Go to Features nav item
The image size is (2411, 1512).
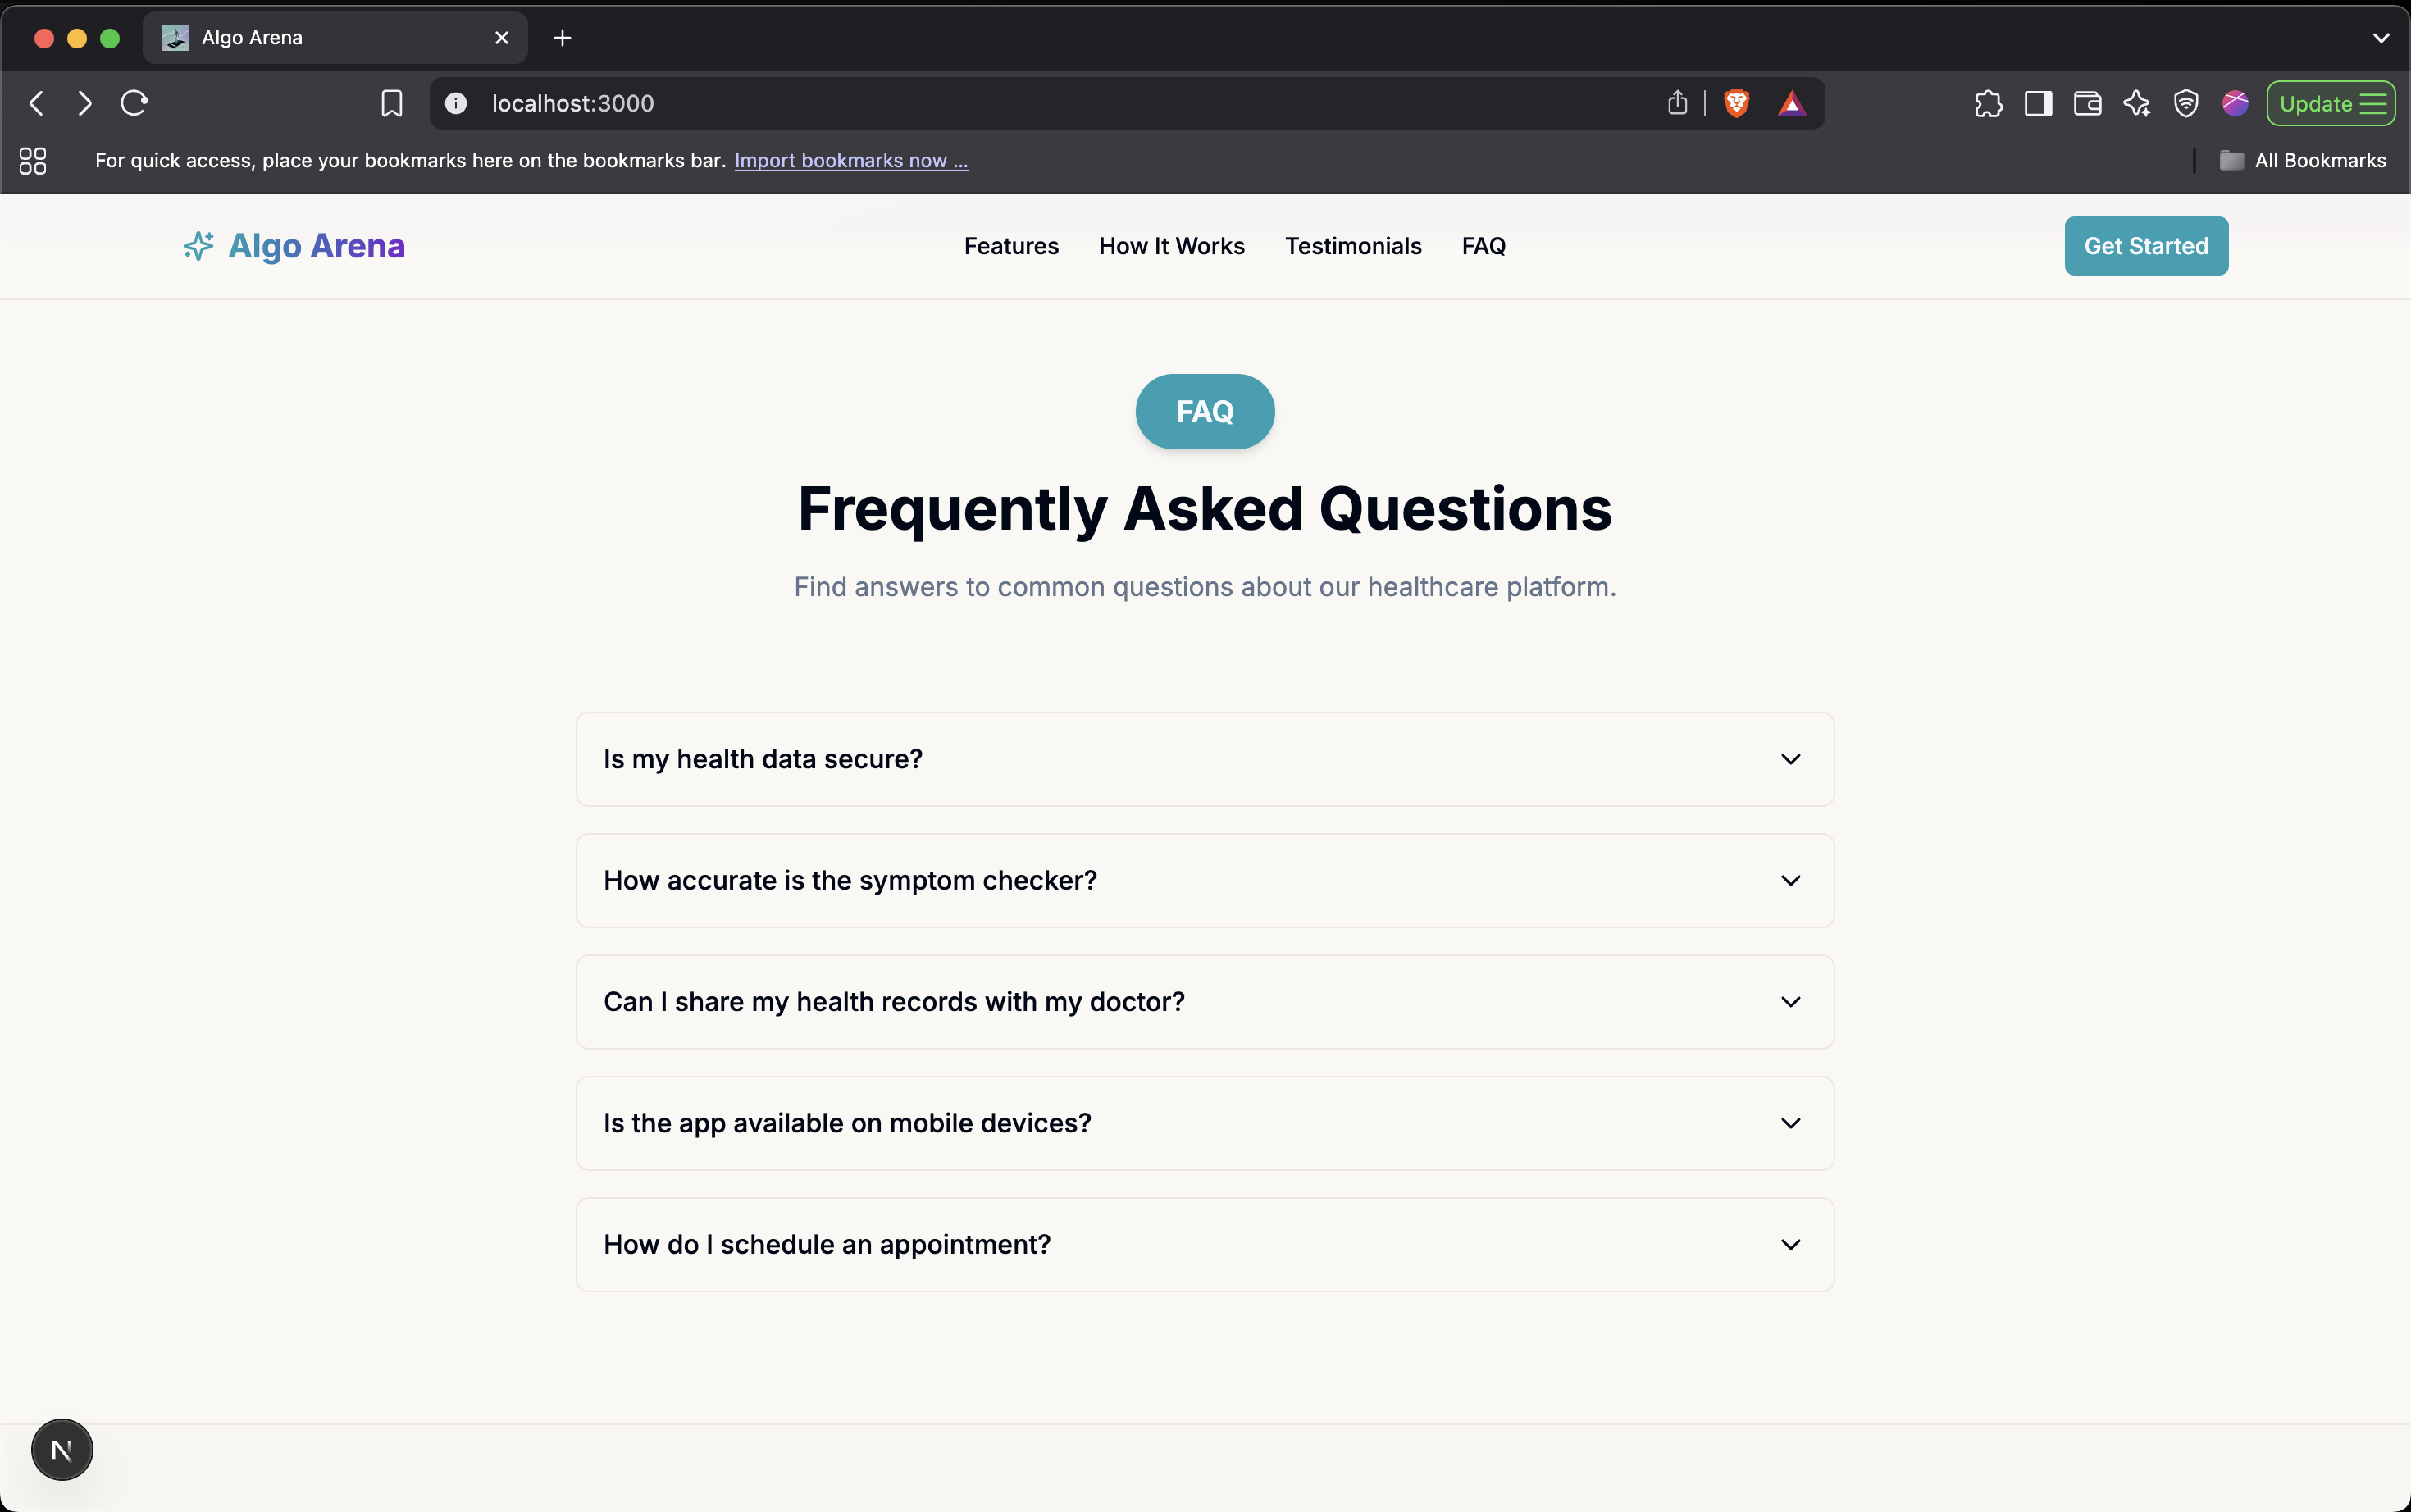point(1010,246)
